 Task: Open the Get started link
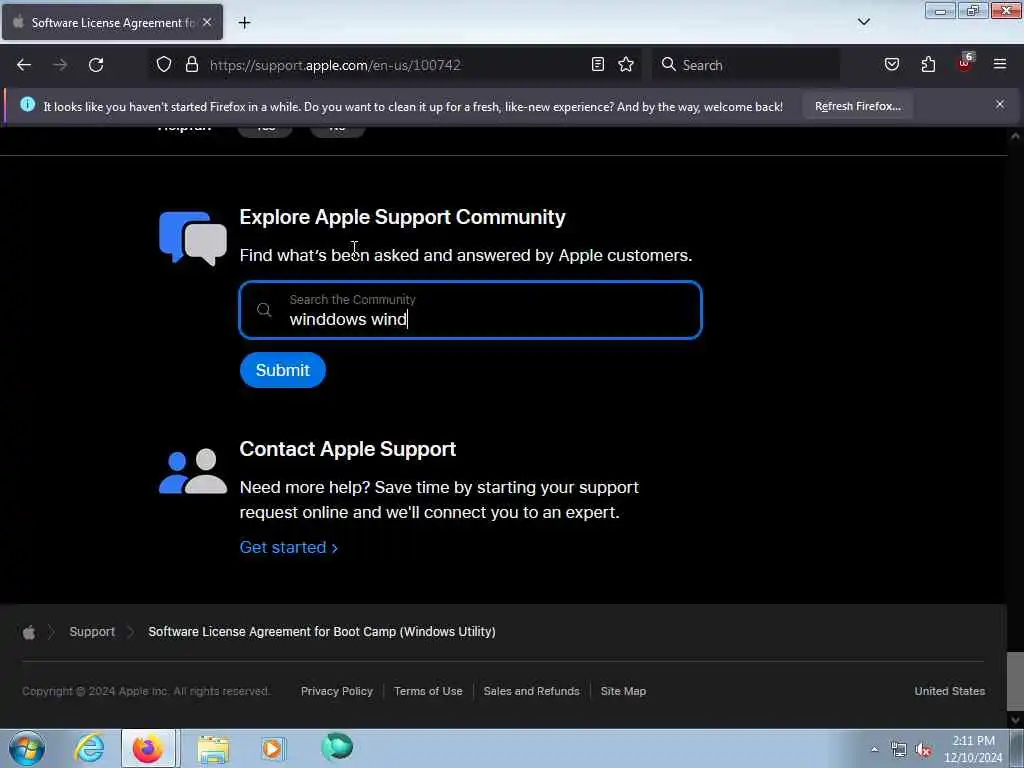288,547
